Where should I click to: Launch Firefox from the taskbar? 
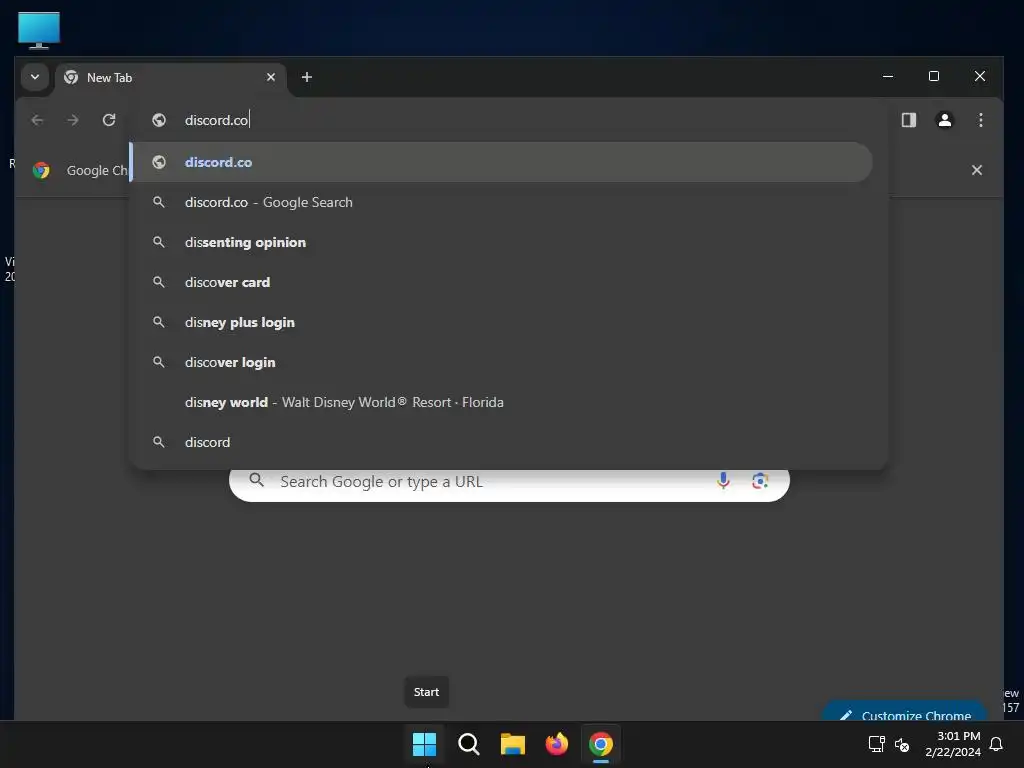(x=556, y=744)
